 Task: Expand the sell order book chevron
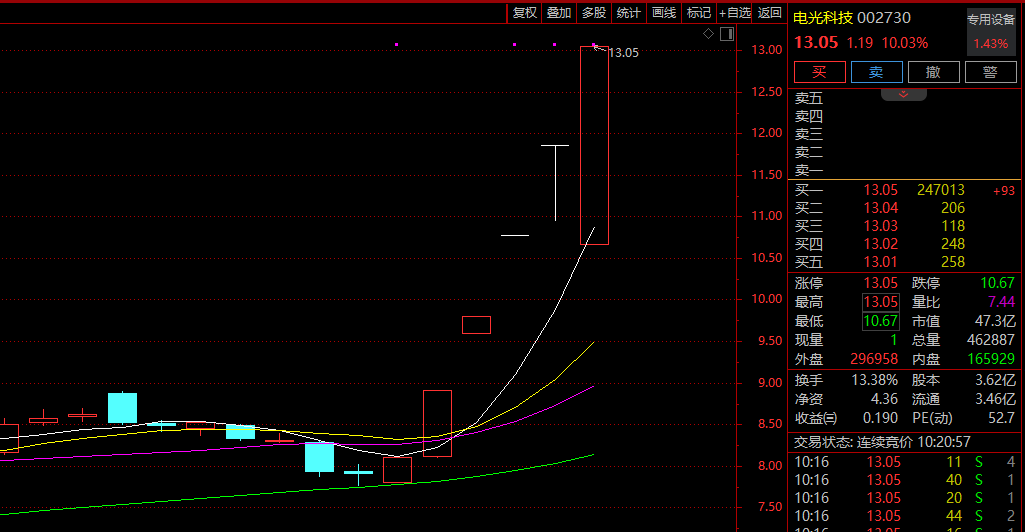tap(904, 93)
